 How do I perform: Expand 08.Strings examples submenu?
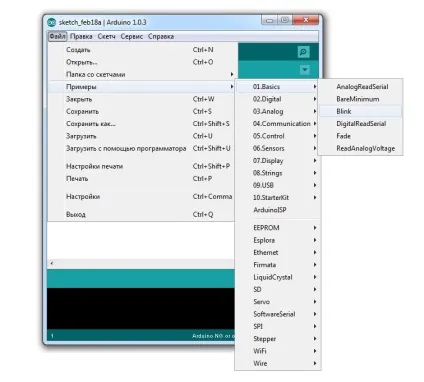pyautogui.click(x=277, y=173)
